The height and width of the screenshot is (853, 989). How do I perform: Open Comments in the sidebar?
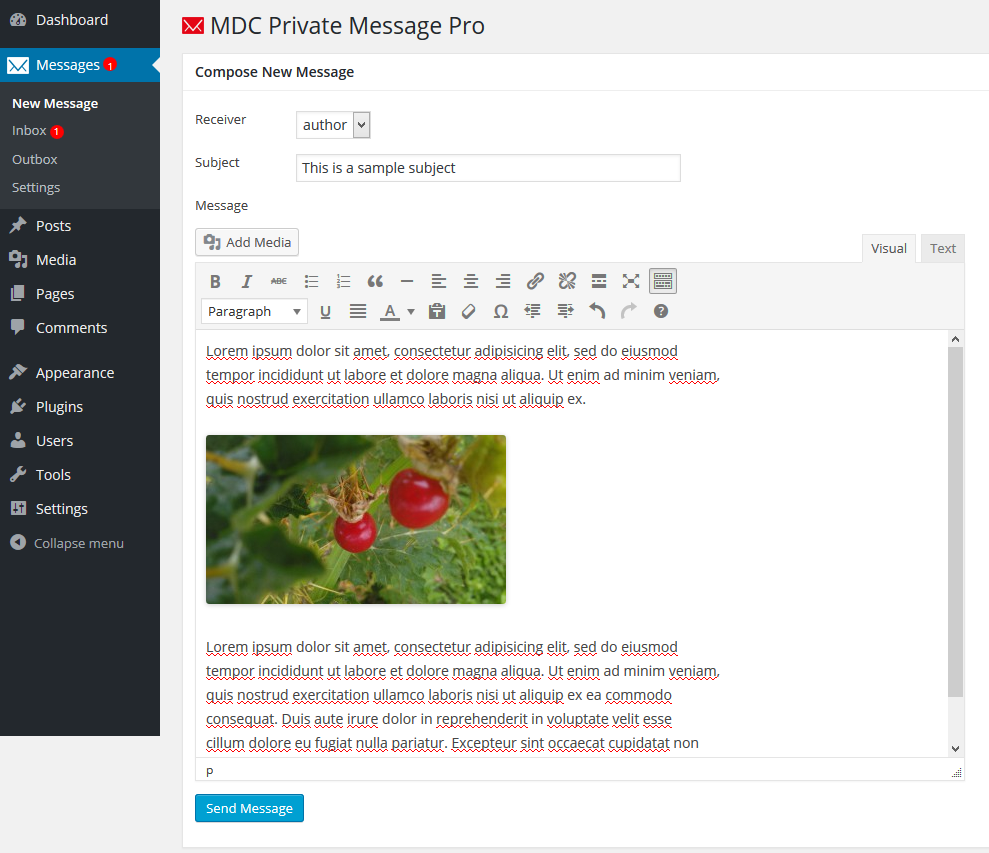click(x=79, y=328)
